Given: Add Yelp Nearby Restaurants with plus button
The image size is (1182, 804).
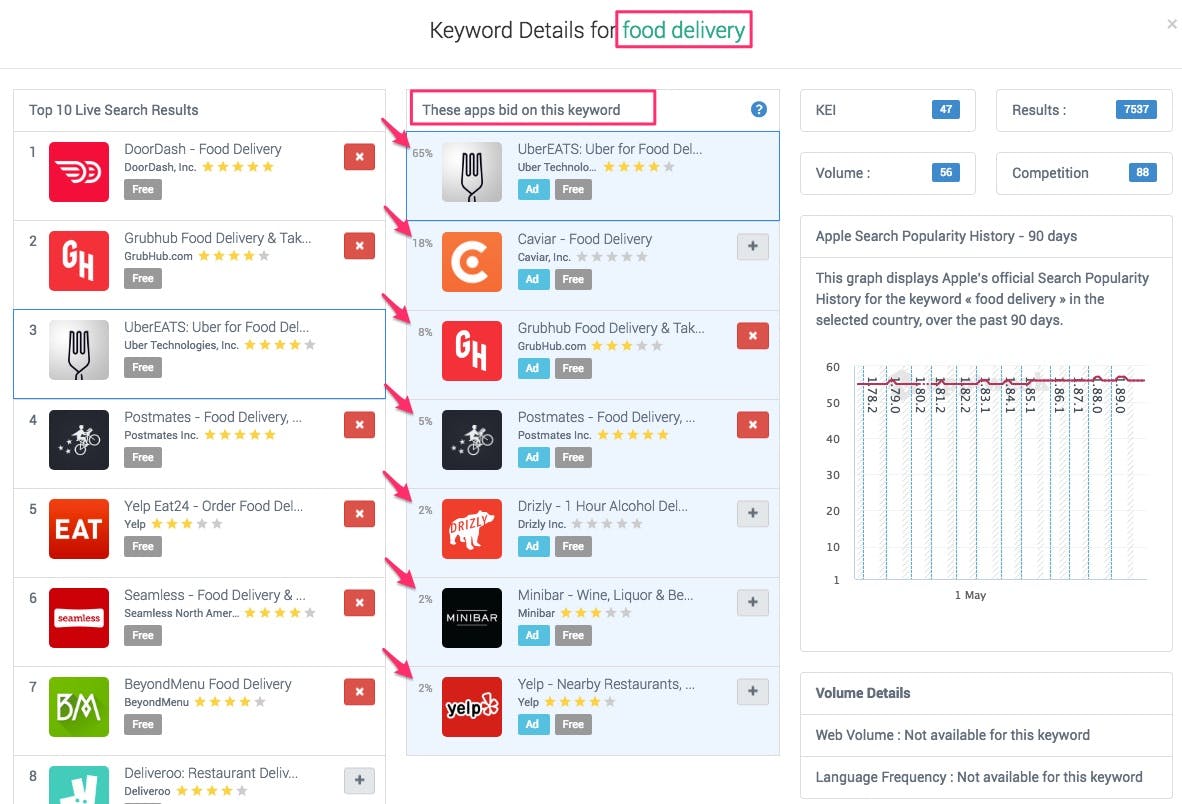Looking at the screenshot, I should point(752,691).
